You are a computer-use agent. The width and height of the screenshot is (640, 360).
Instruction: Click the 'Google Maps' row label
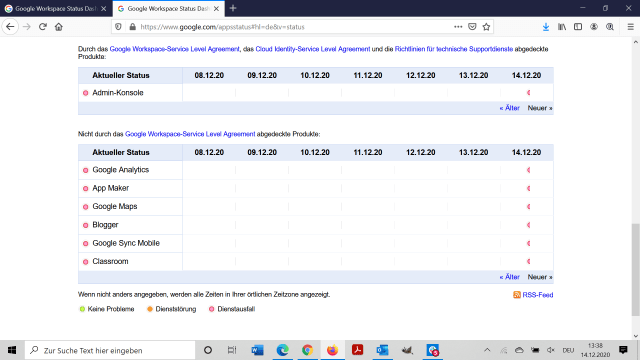click(115, 207)
